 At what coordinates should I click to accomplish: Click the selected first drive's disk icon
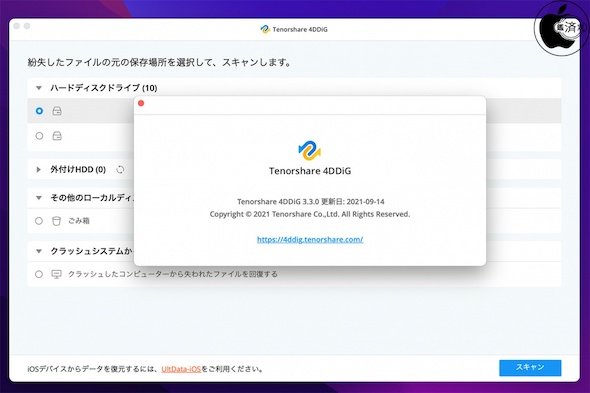(x=57, y=111)
